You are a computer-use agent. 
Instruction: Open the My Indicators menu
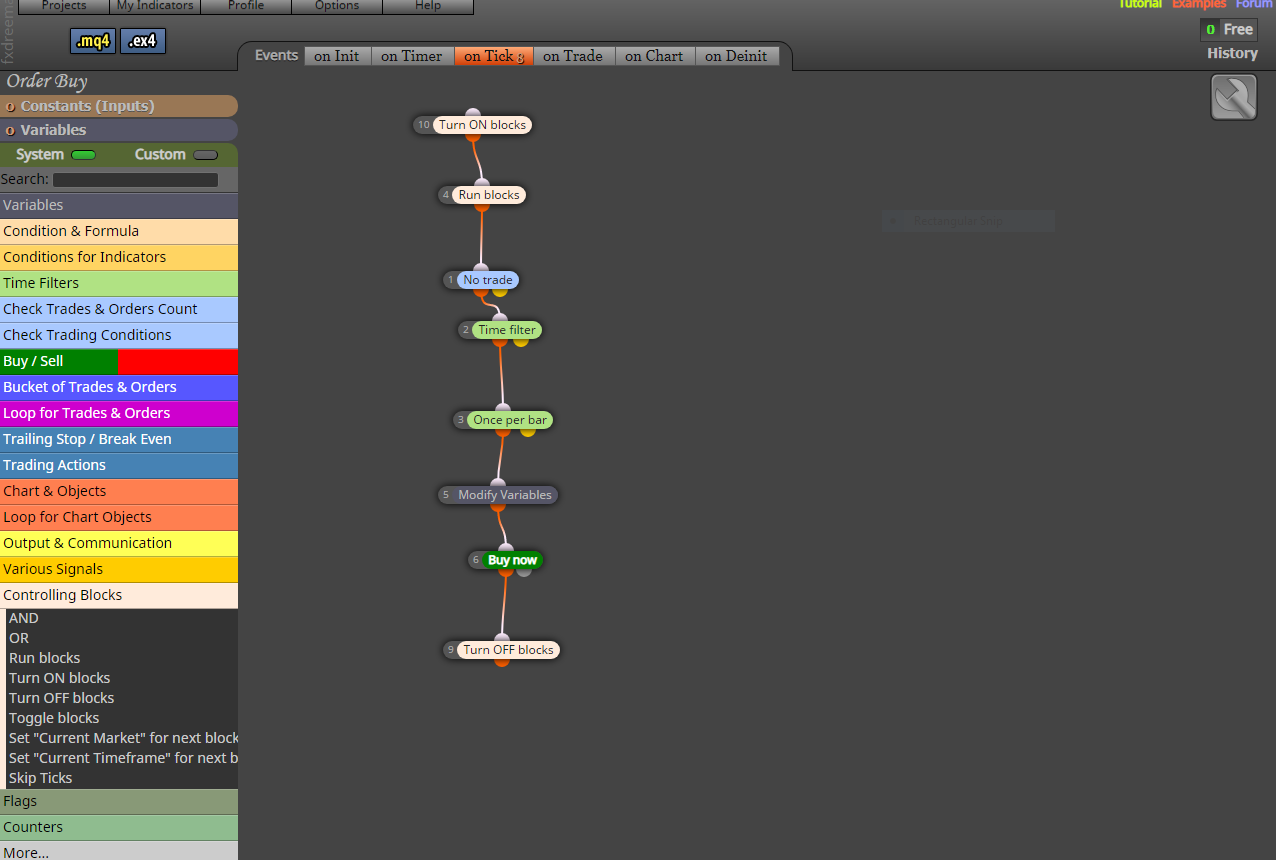coord(155,6)
